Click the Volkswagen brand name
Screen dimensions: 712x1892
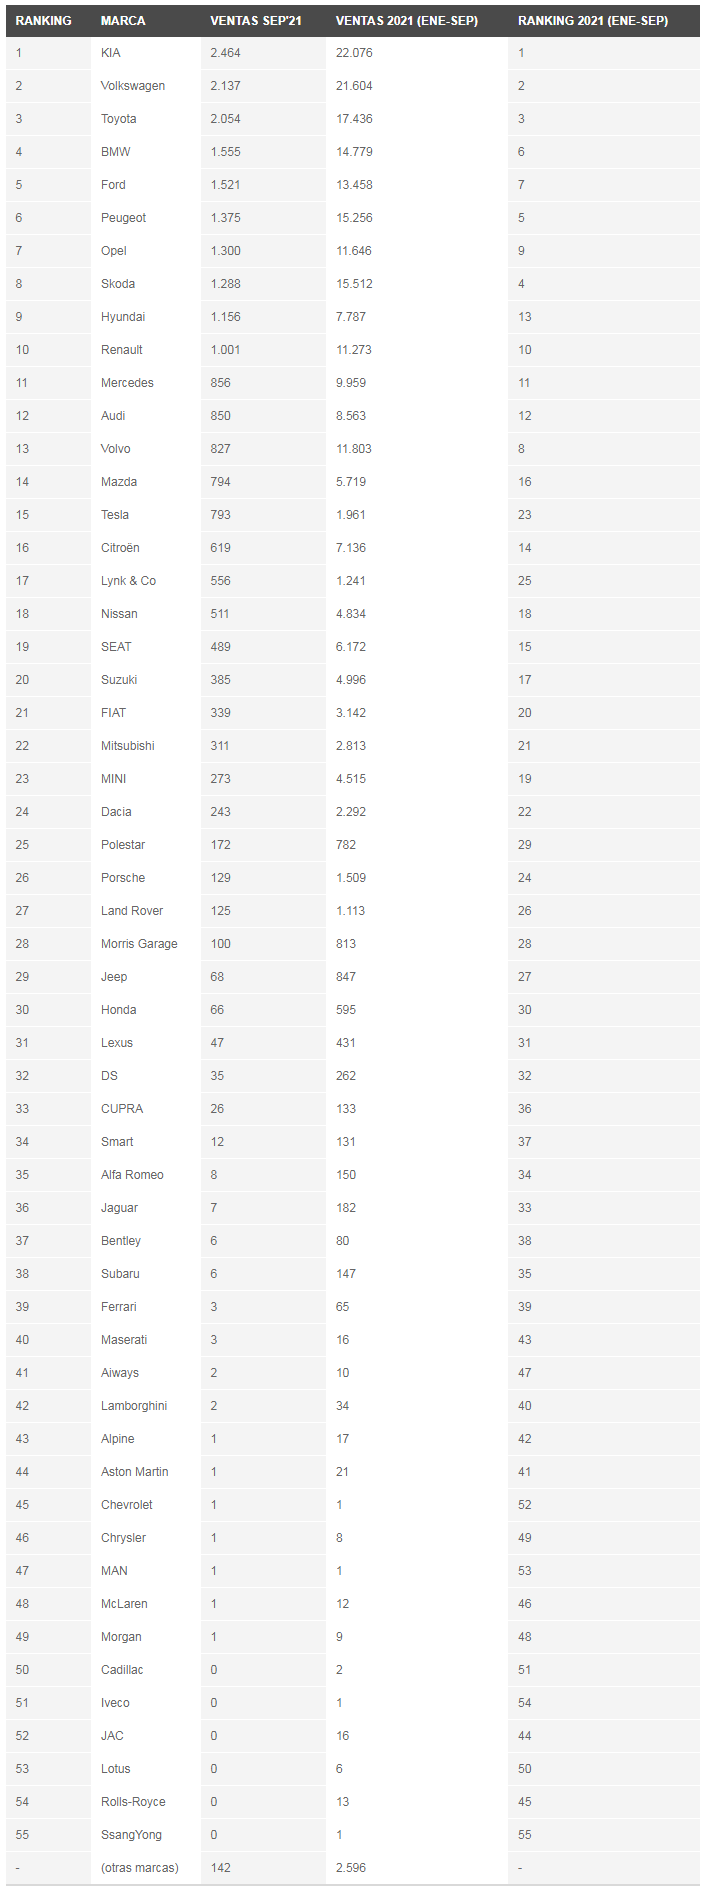133,86
